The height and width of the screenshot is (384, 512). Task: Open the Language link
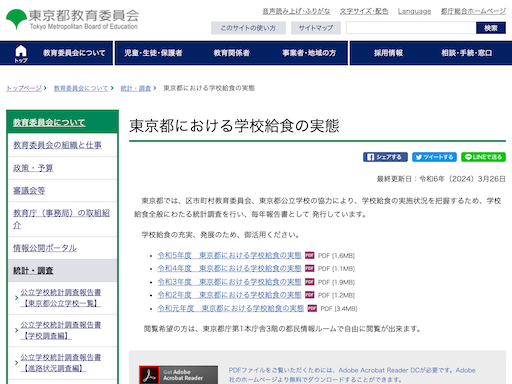click(414, 11)
